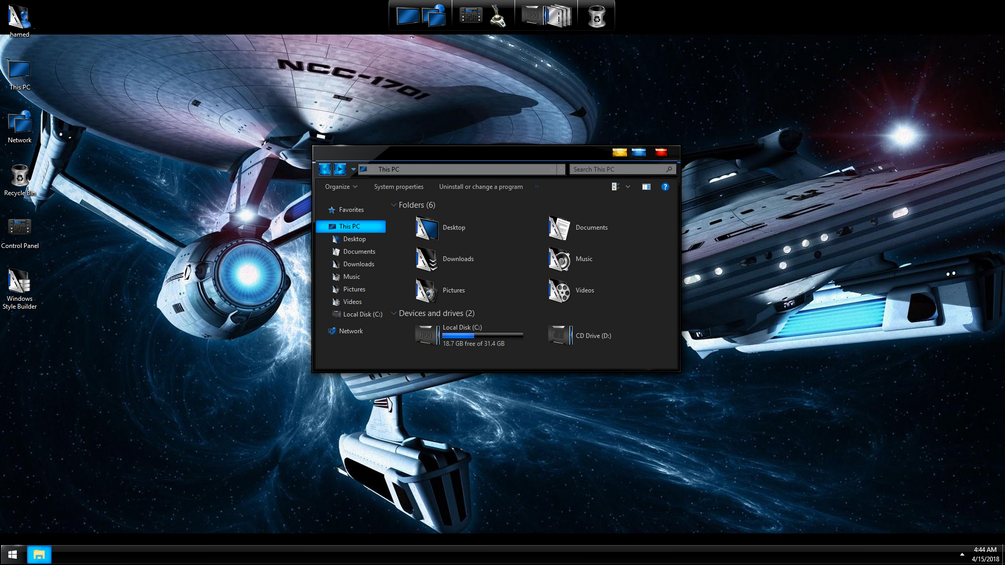This screenshot has height=565, width=1005.
Task: Open the Windows Start button
Action: (x=12, y=554)
